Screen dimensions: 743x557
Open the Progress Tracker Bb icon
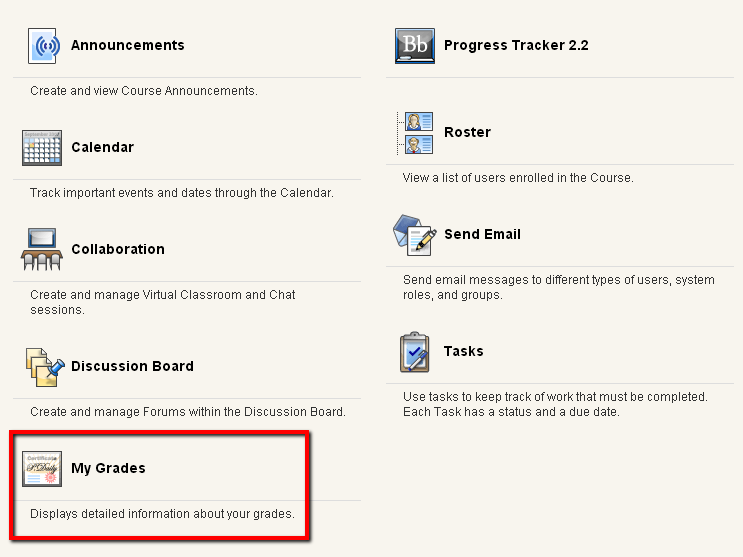click(x=415, y=46)
